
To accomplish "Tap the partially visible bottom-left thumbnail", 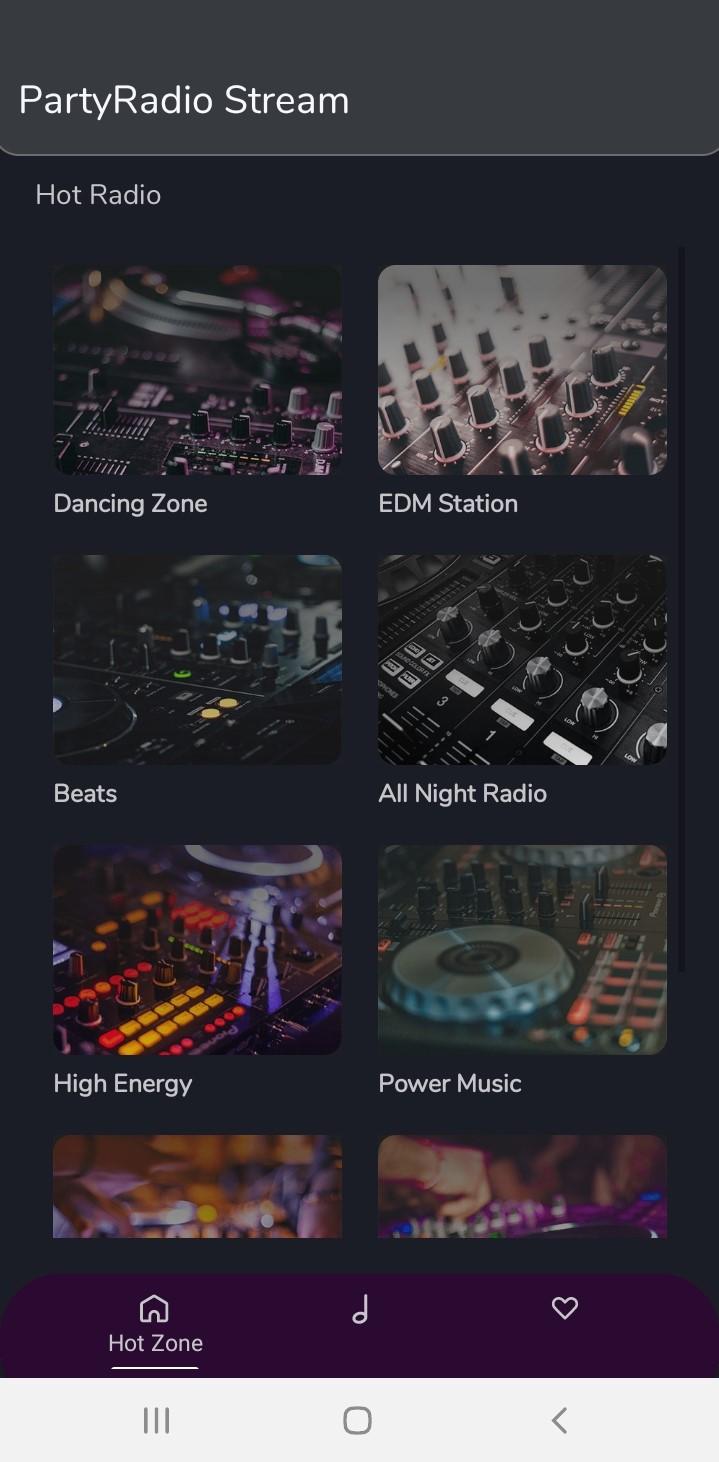I will pos(197,1186).
